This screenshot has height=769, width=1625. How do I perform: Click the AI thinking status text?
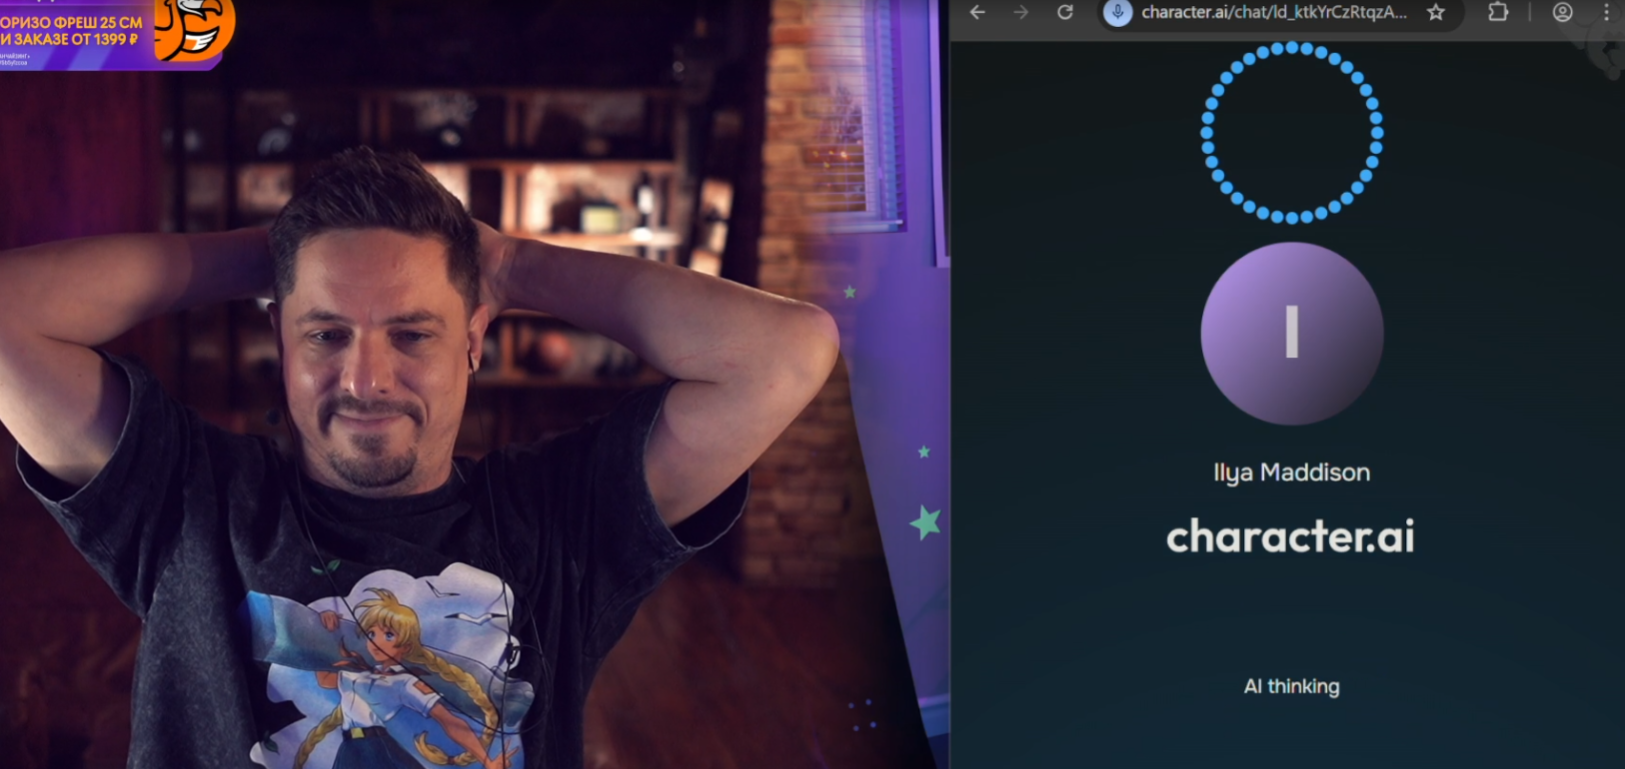tap(1291, 686)
